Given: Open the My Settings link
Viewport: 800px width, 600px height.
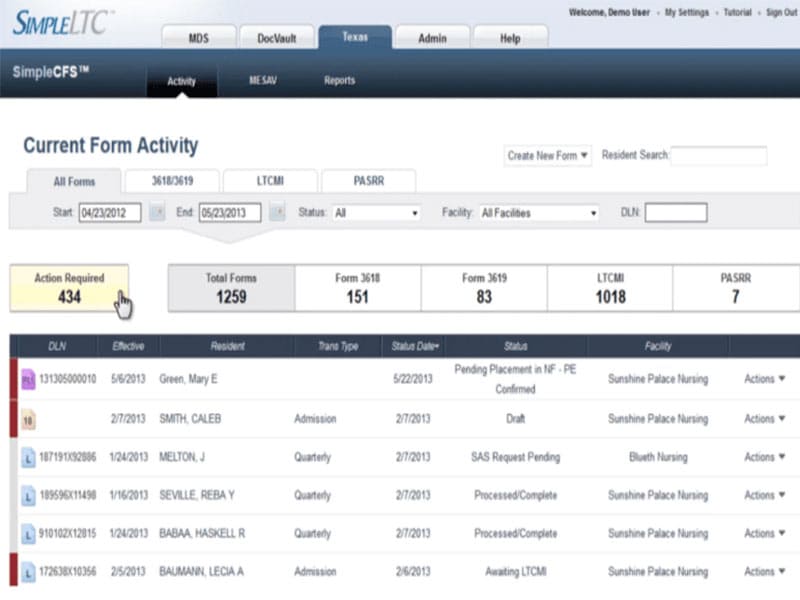Looking at the screenshot, I should 686,12.
